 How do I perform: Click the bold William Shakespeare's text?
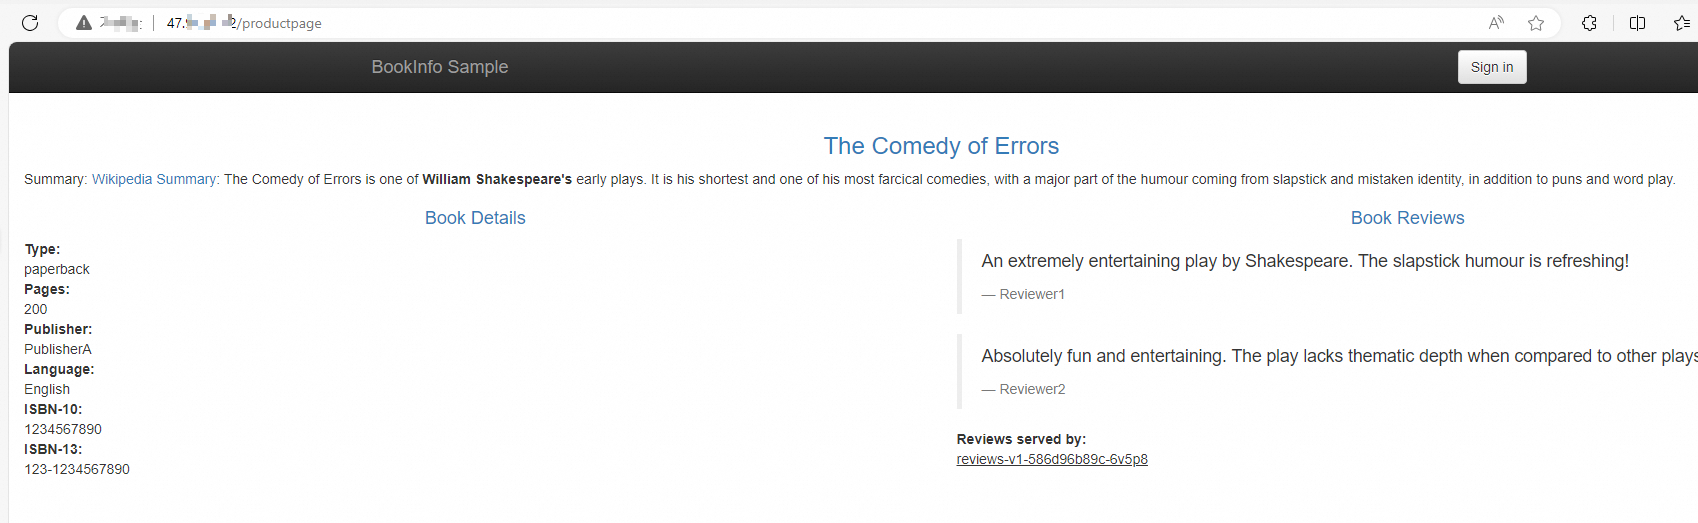click(497, 179)
